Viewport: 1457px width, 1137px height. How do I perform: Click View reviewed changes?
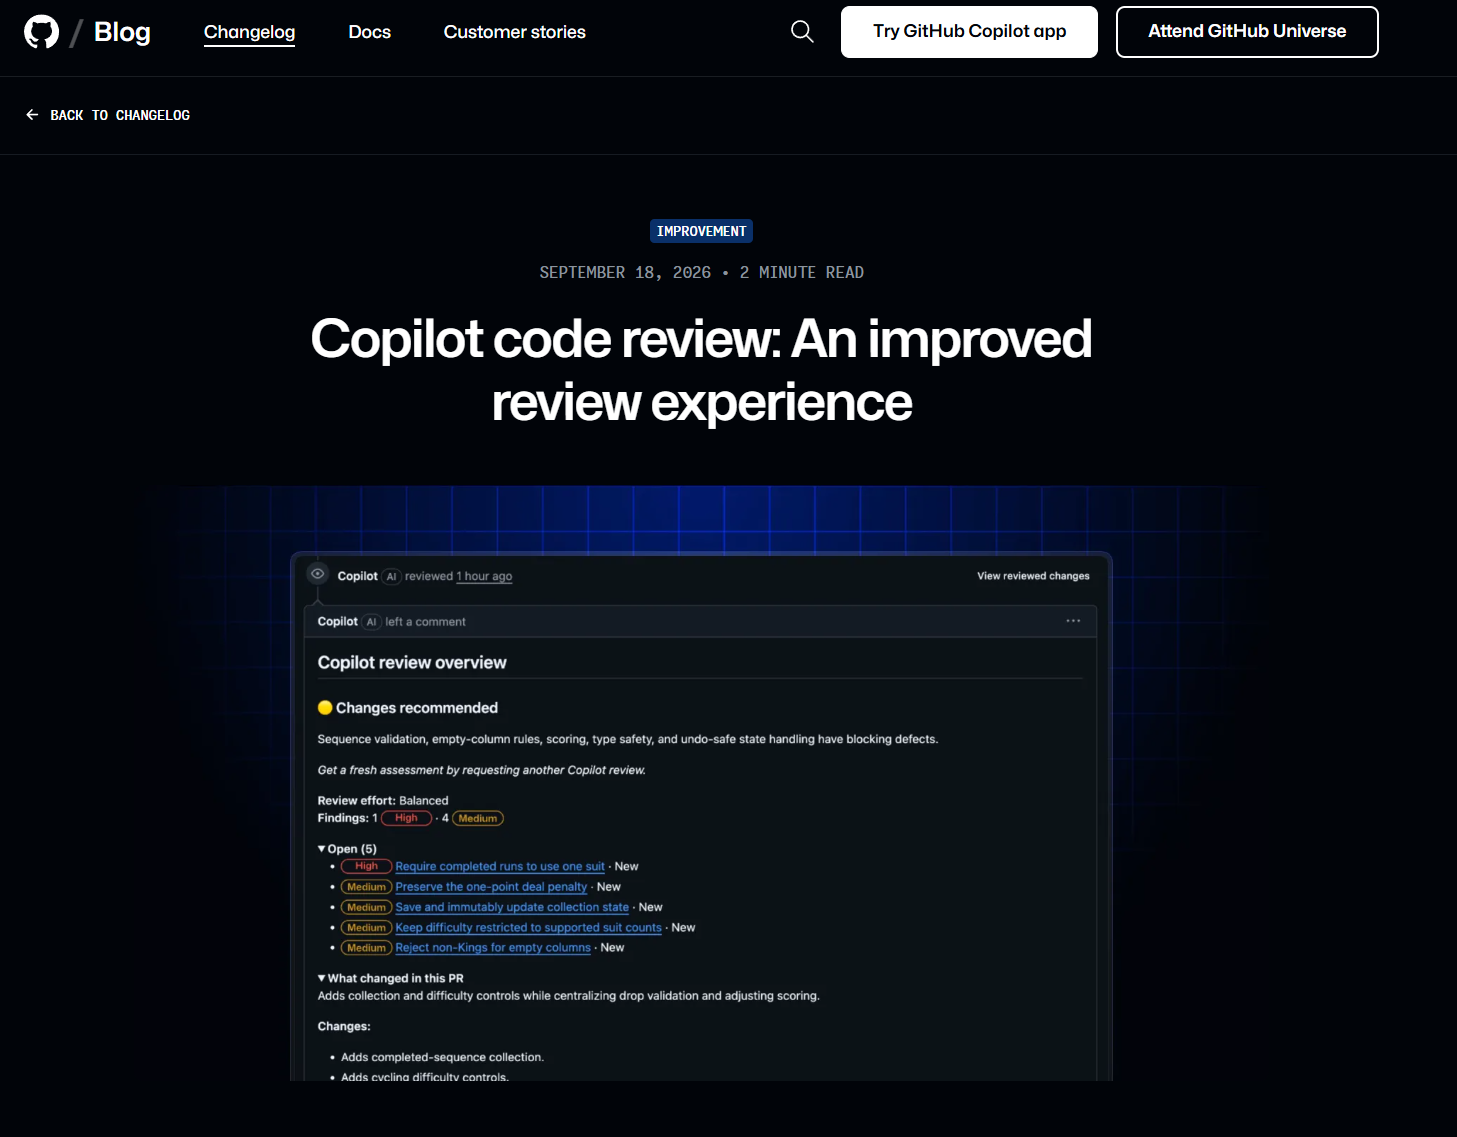(x=1033, y=576)
